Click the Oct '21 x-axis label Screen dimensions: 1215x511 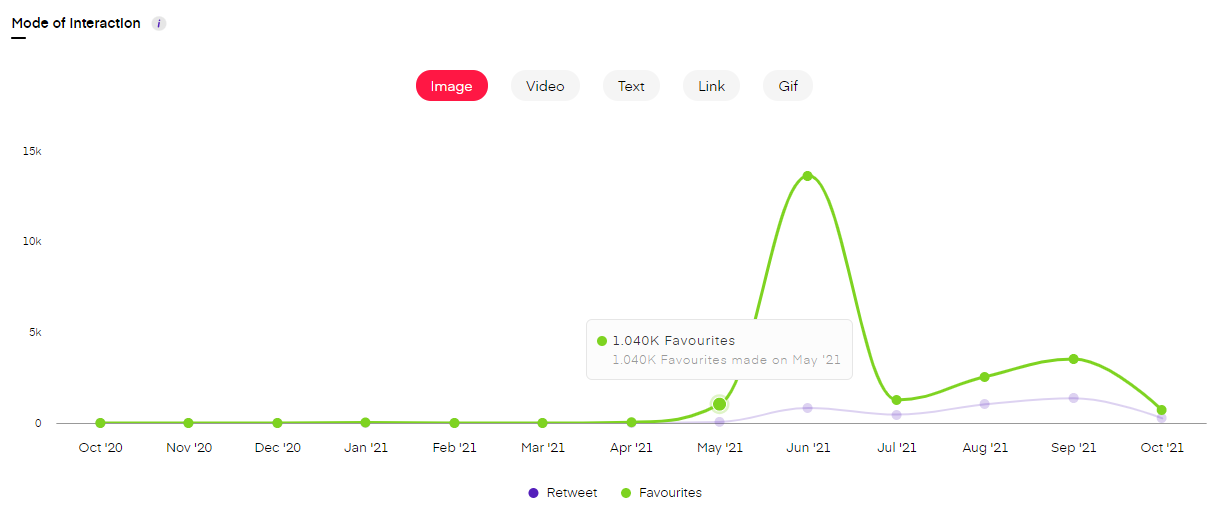coord(1161,448)
